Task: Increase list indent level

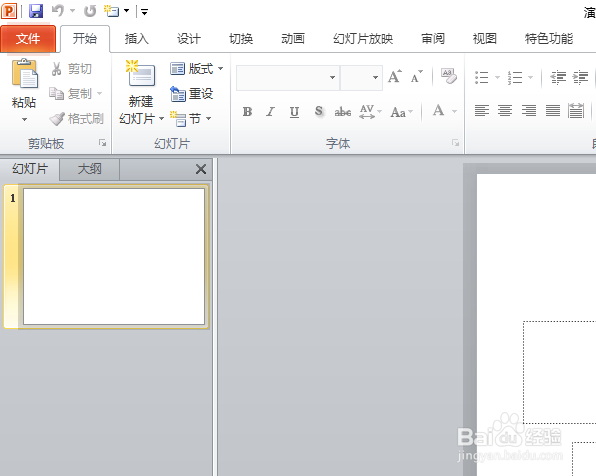Action: coord(580,78)
